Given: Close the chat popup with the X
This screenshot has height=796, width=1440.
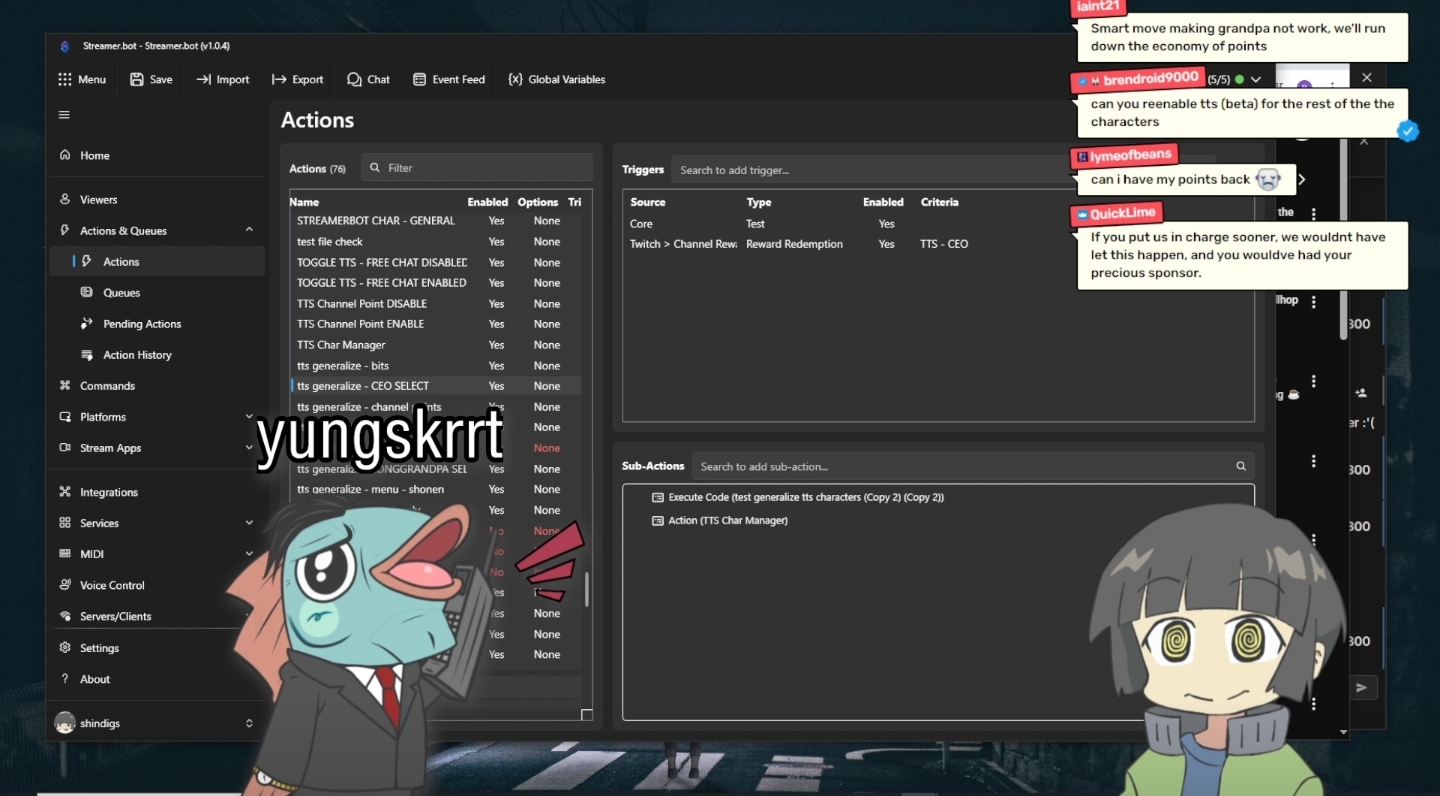Looking at the screenshot, I should point(1367,77).
